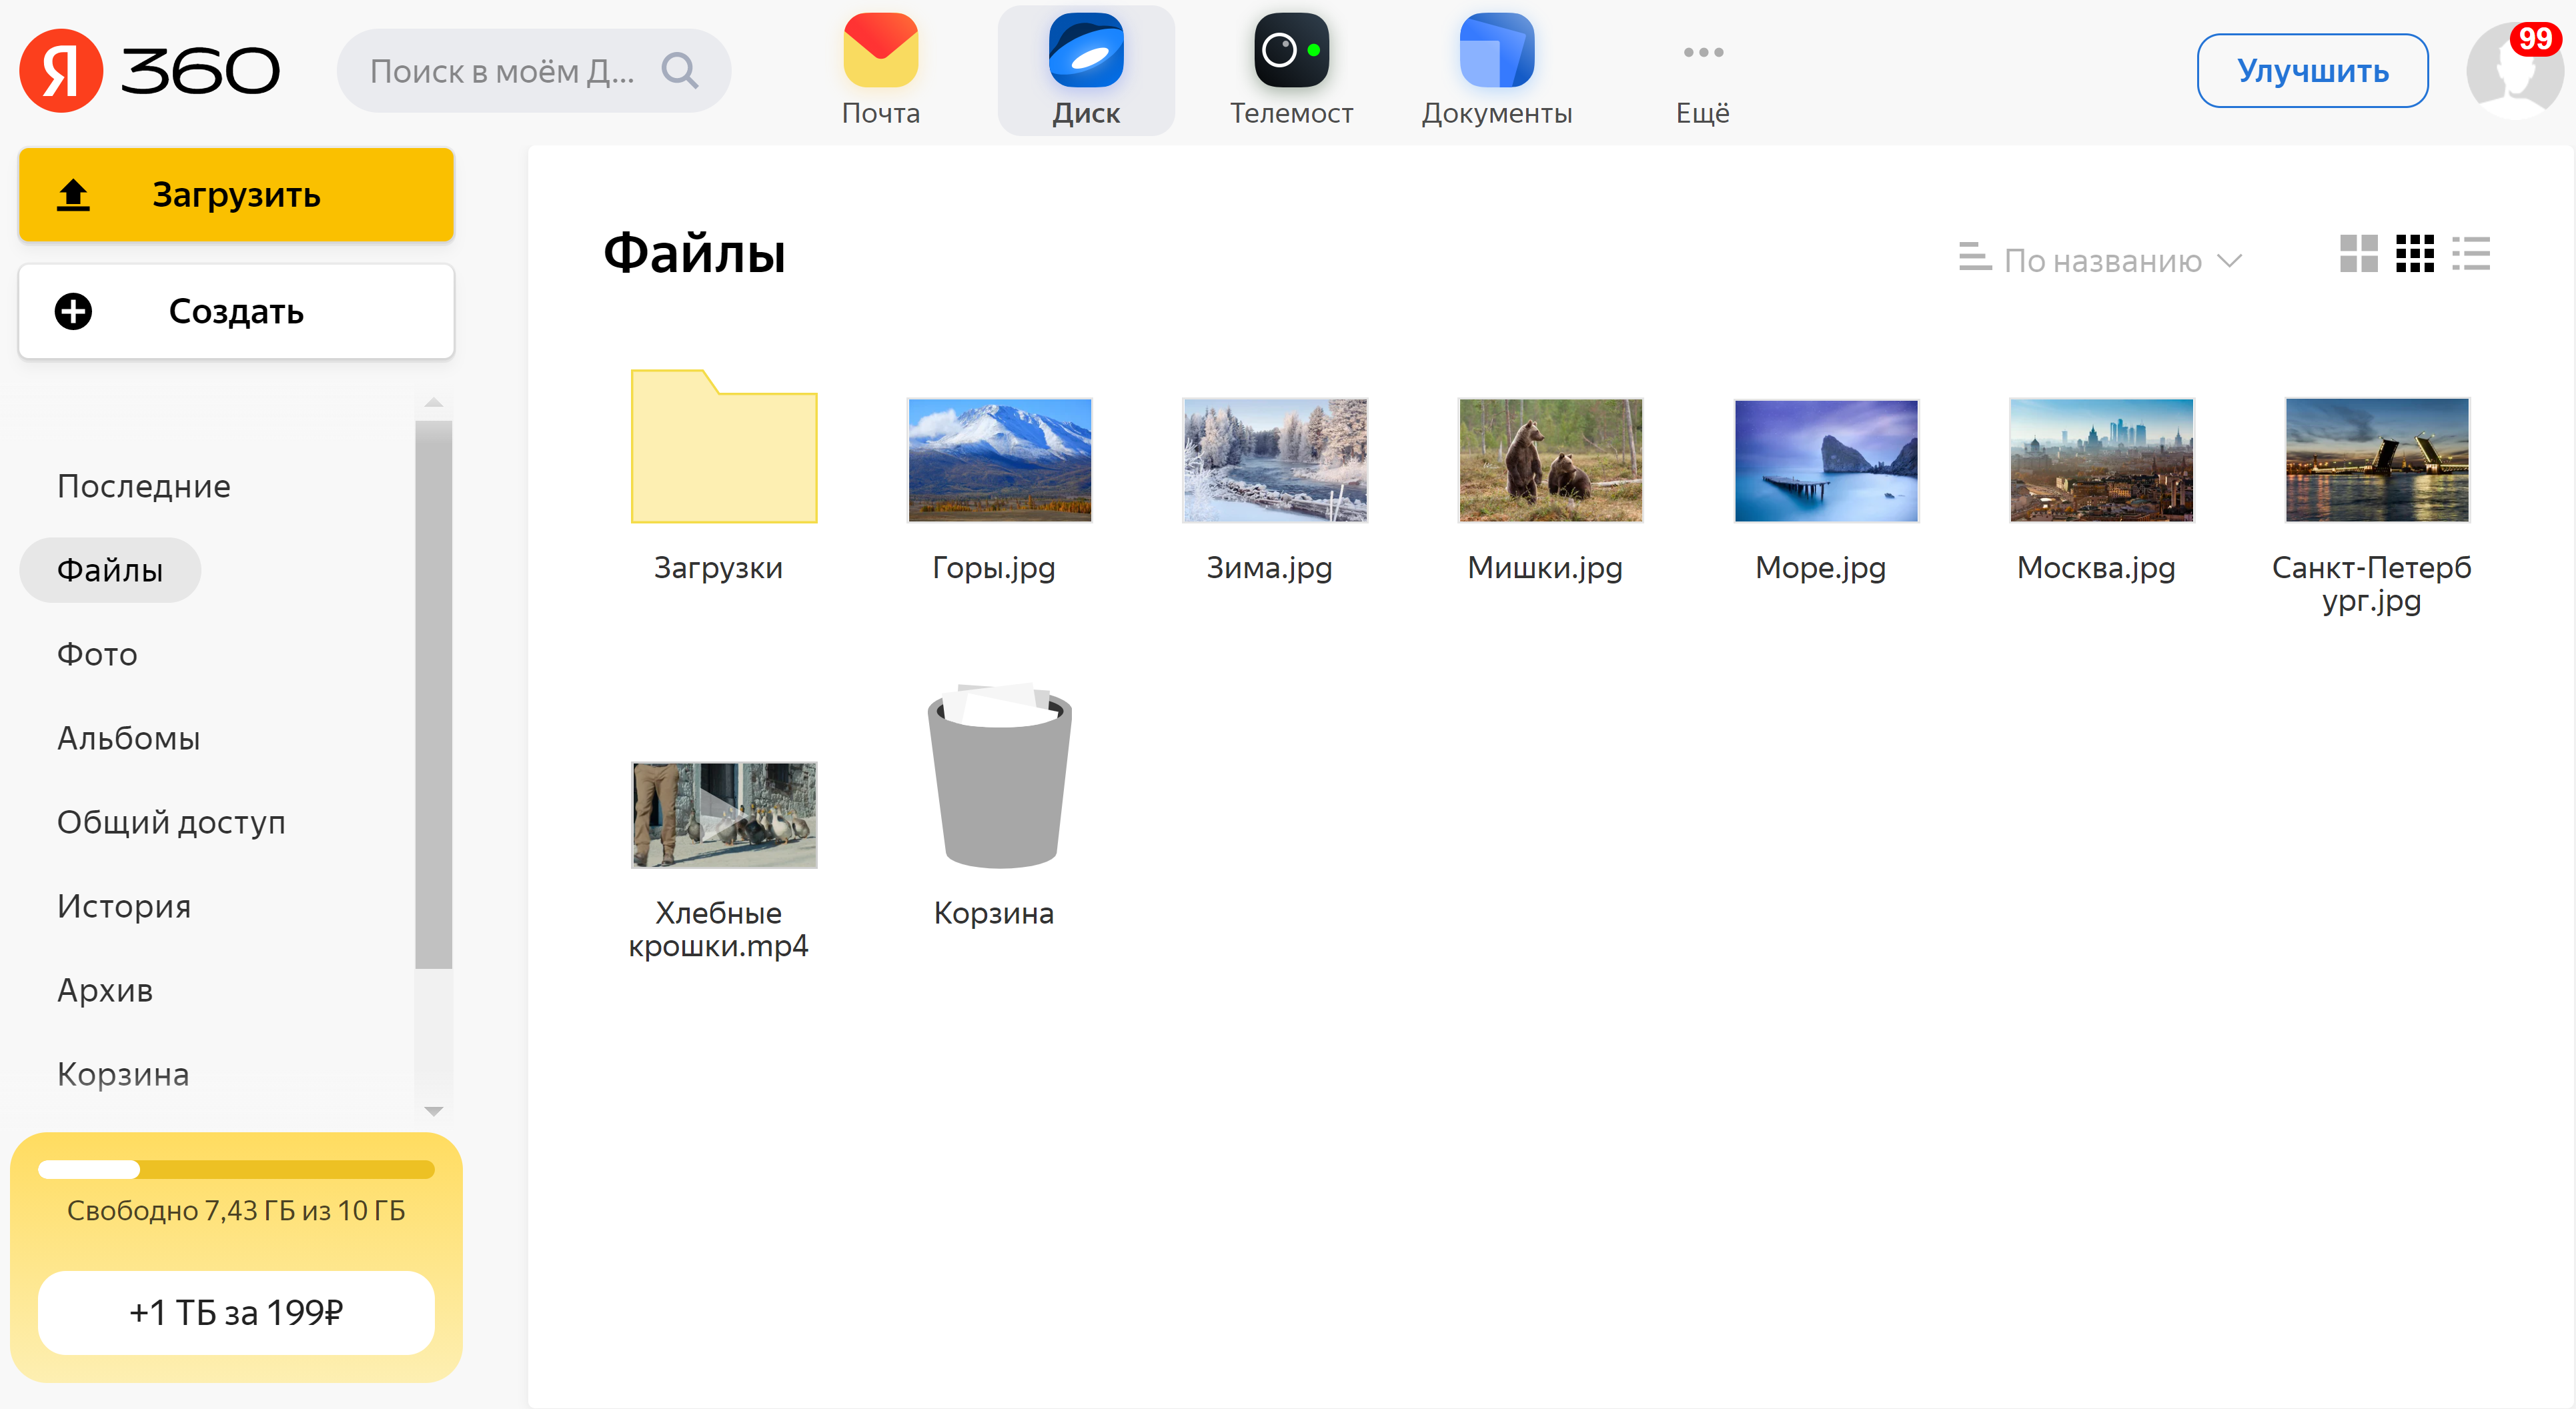Open Архив in the sidebar
This screenshot has height=1409, width=2576.
105,990
